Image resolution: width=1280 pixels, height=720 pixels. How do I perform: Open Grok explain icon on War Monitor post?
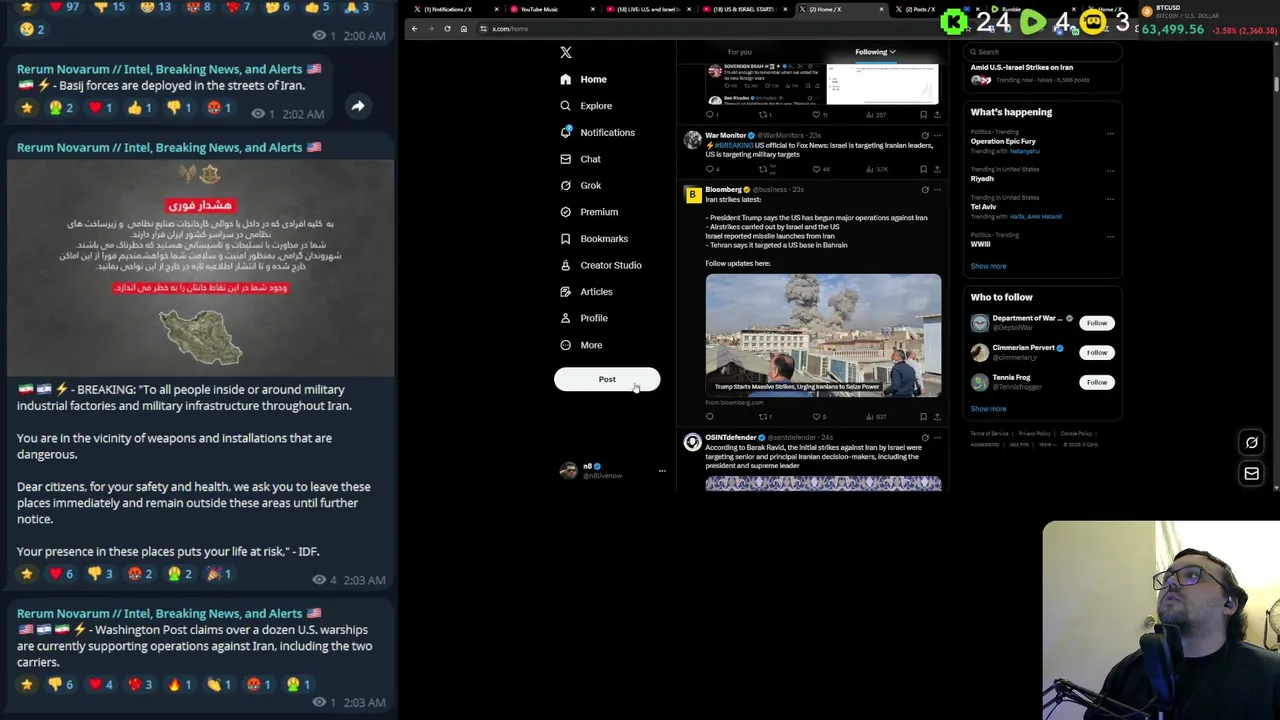pos(925,135)
